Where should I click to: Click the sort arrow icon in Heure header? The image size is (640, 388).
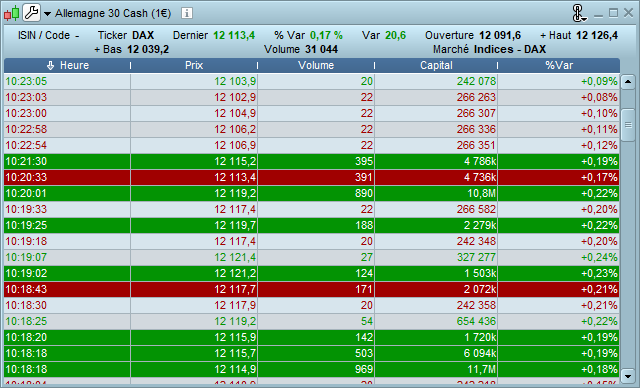tap(51, 65)
